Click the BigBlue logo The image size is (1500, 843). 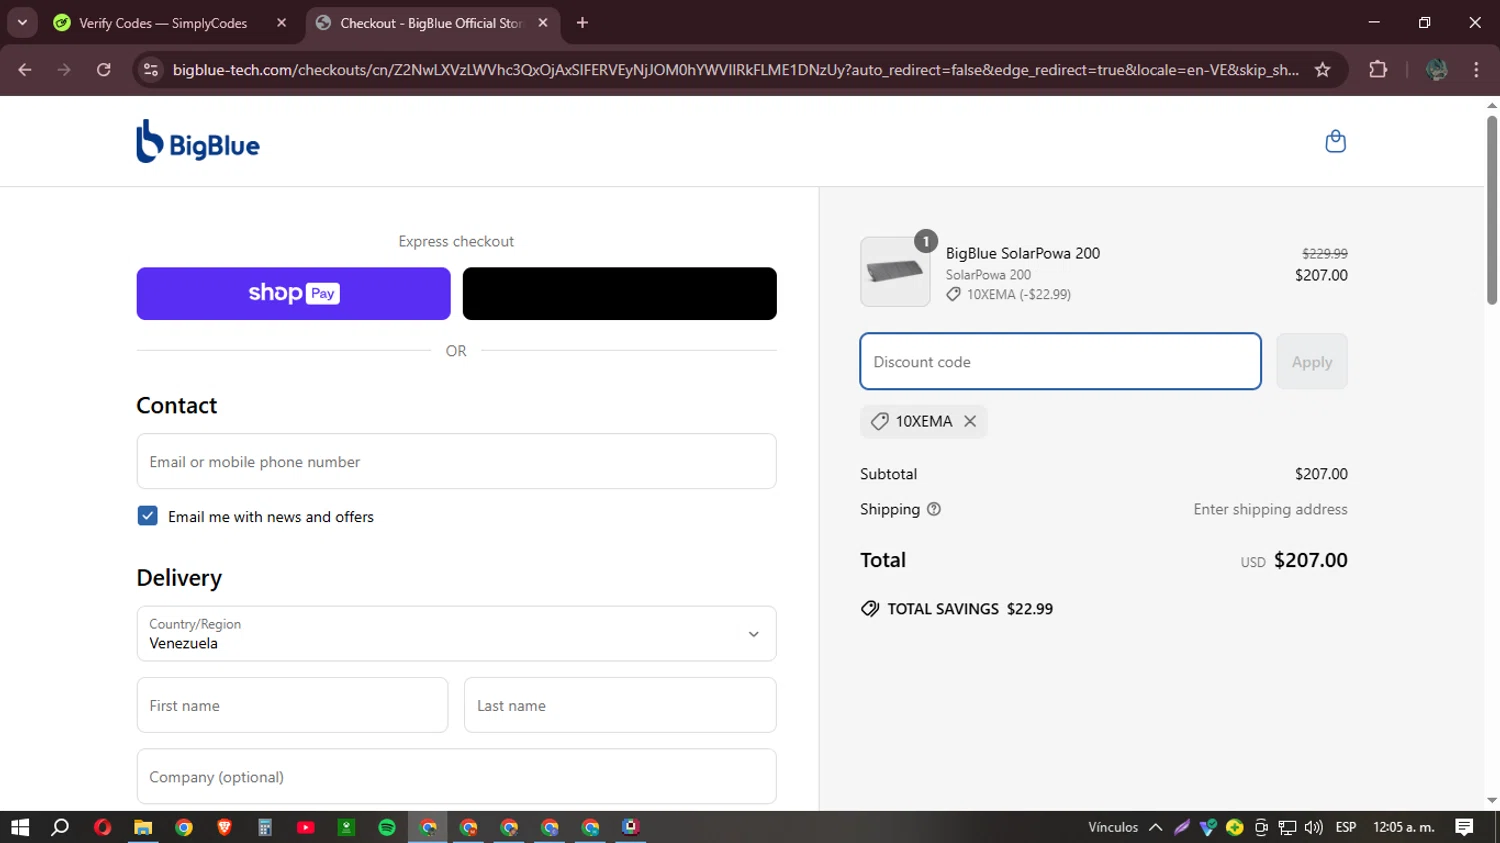click(x=198, y=141)
